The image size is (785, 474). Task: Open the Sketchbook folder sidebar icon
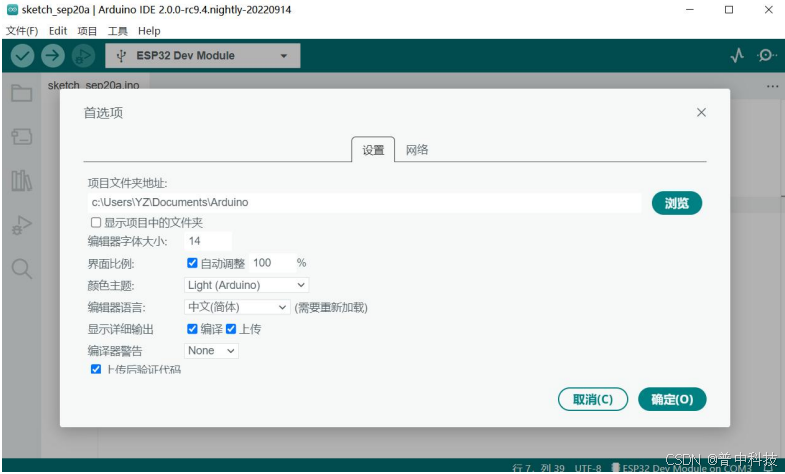tap(22, 93)
